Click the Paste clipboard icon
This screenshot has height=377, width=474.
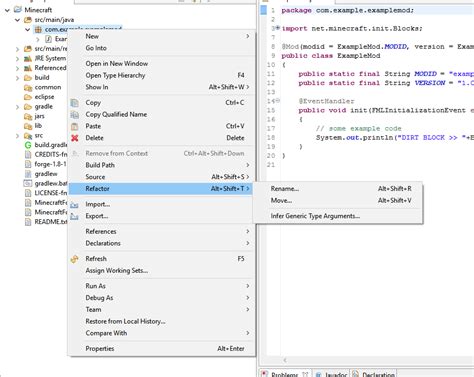[x=75, y=126]
